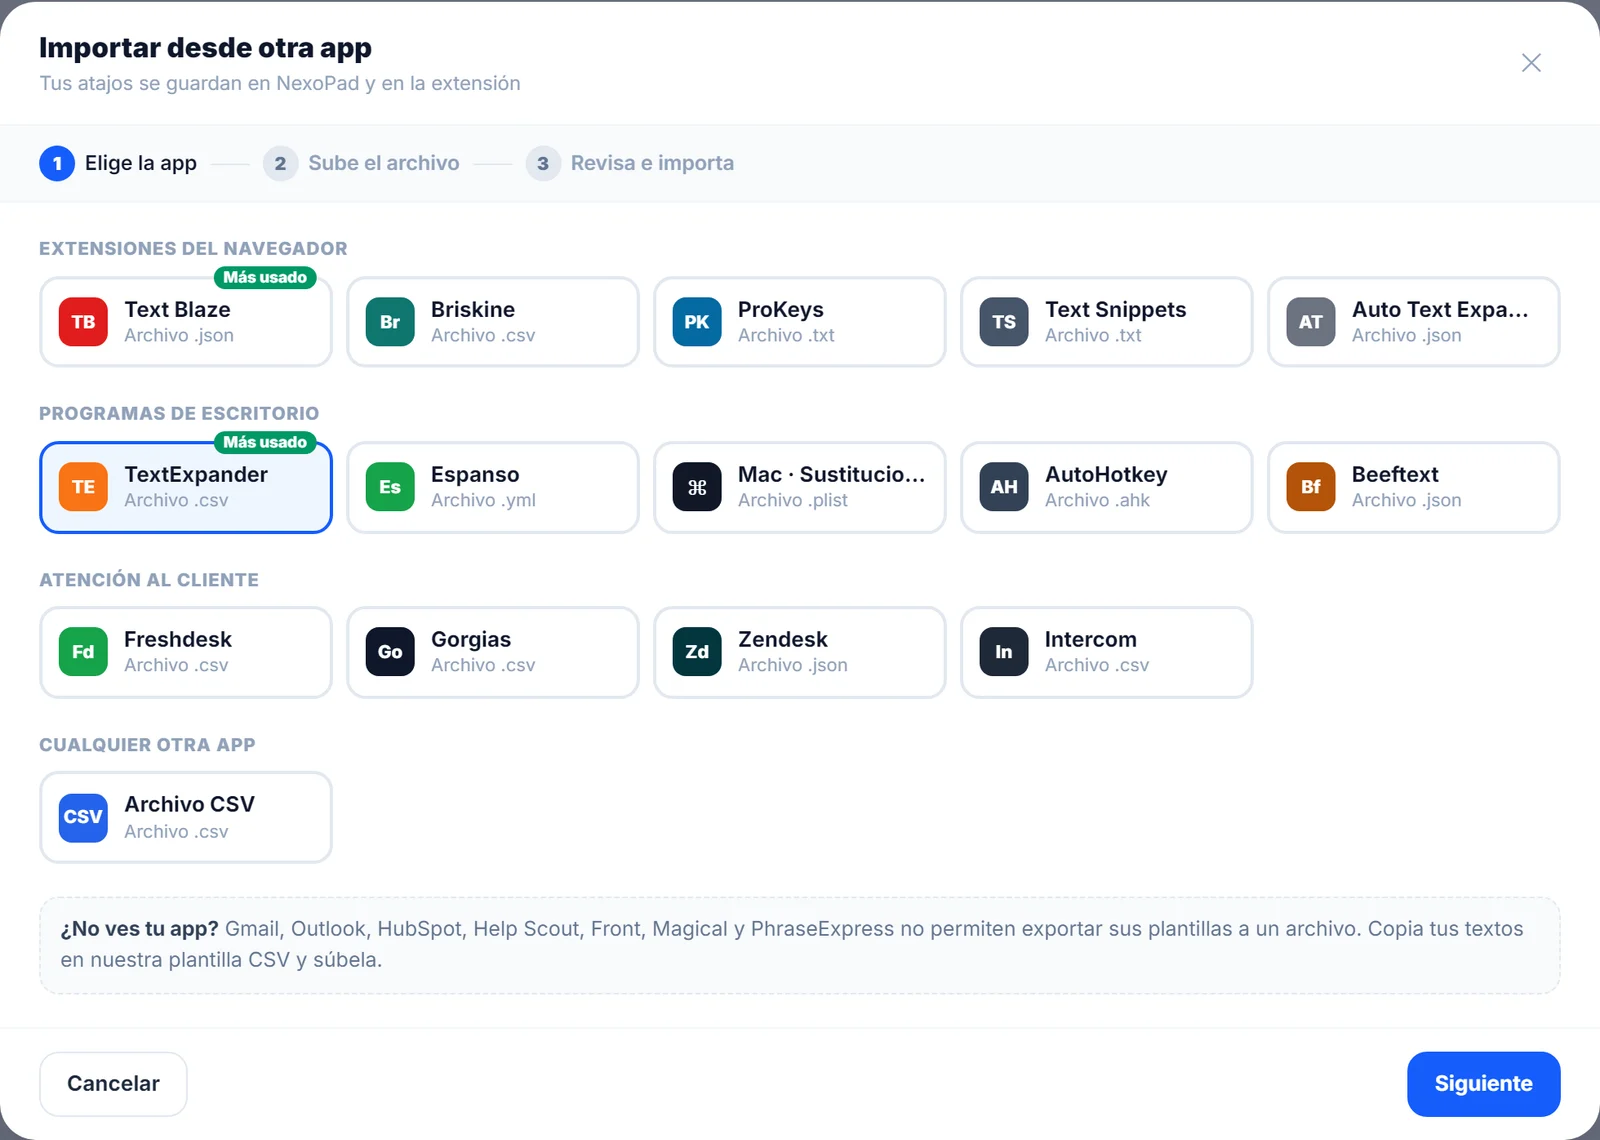Click the green Es Espanso icon
The image size is (1600, 1140).
(x=390, y=487)
